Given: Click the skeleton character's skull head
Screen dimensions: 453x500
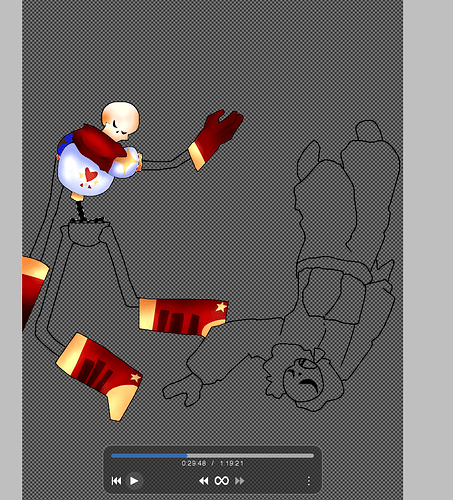Looking at the screenshot, I should click(120, 119).
